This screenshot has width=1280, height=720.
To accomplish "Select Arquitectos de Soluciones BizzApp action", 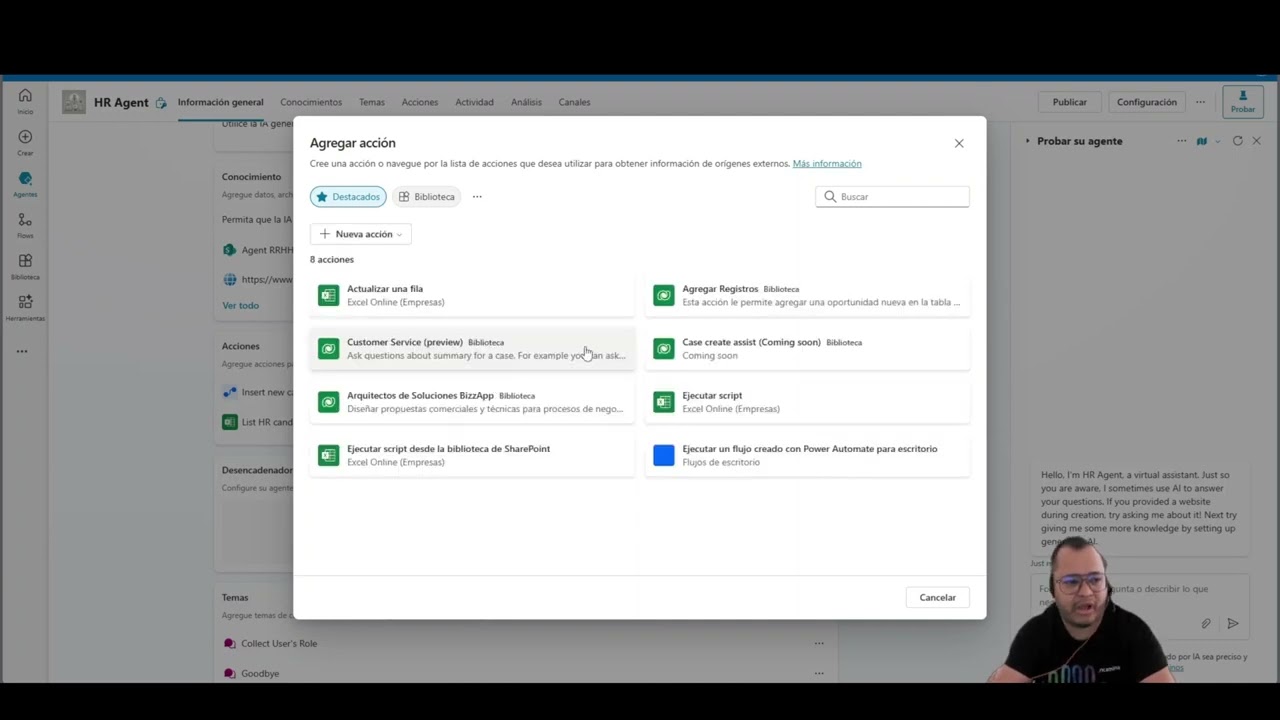I will coord(472,401).
